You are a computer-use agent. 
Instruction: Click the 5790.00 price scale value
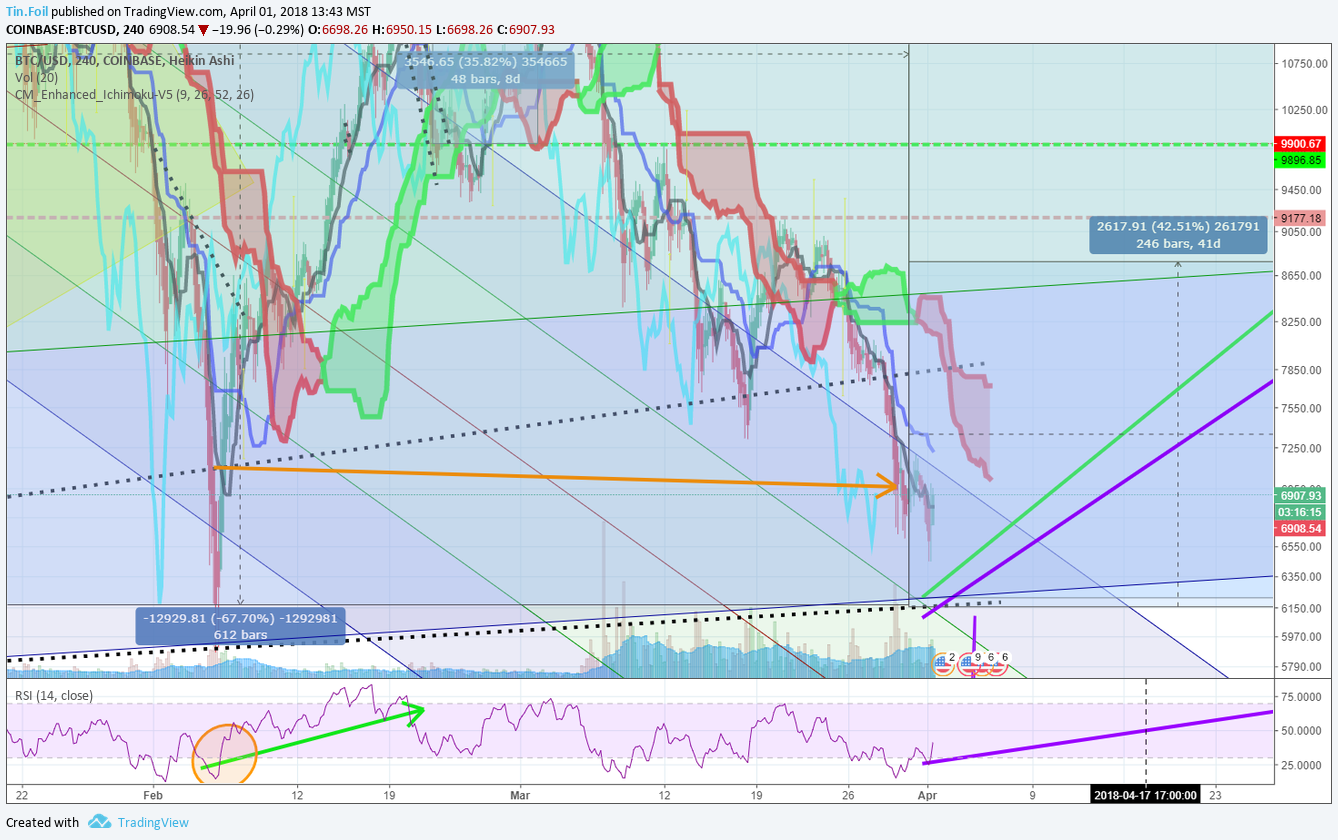1303,666
